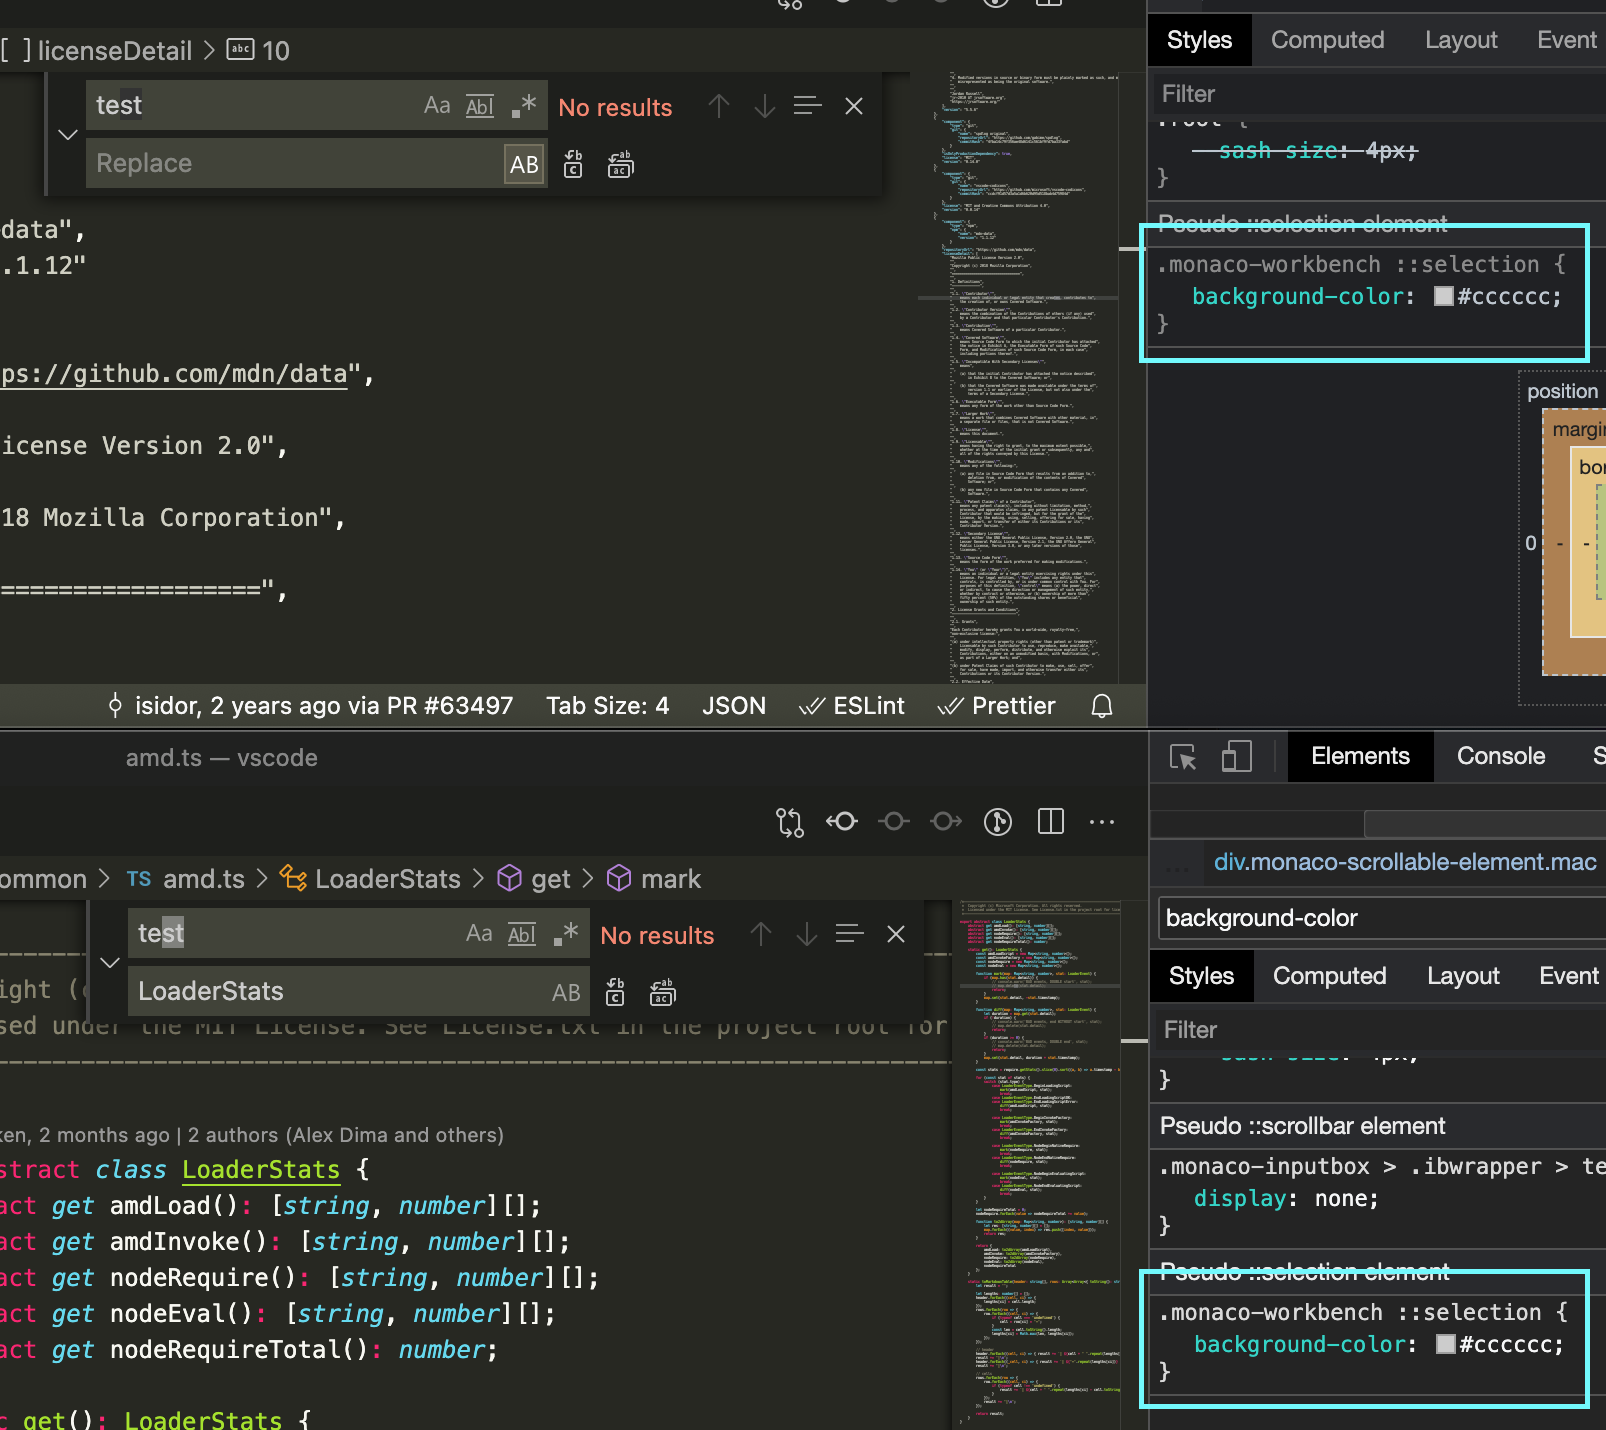This screenshot has width=1606, height=1430.
Task: Expand the lower find widget chevron
Action: tap(110, 963)
